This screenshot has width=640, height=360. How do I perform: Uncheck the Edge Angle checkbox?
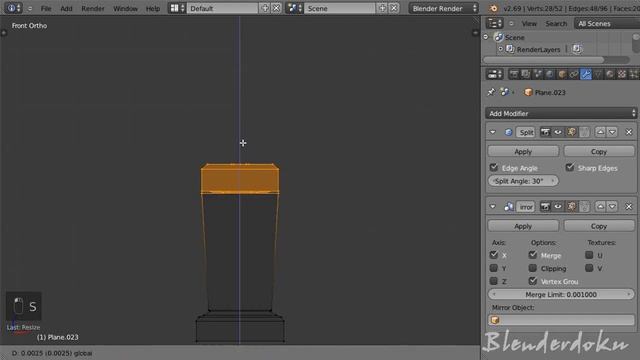pyautogui.click(x=493, y=167)
